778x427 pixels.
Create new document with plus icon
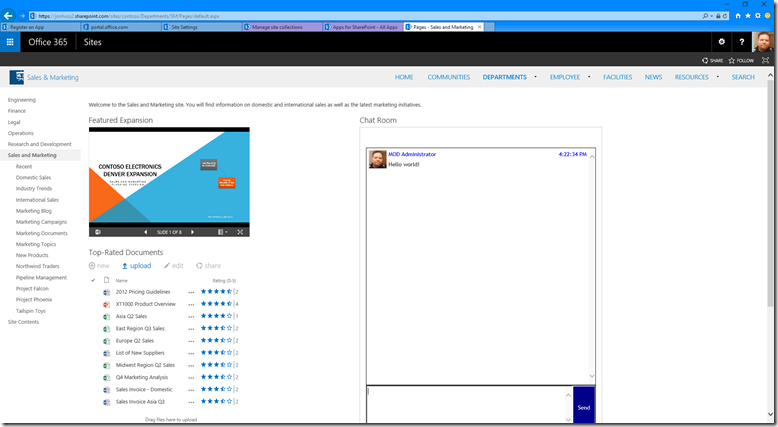coord(99,266)
